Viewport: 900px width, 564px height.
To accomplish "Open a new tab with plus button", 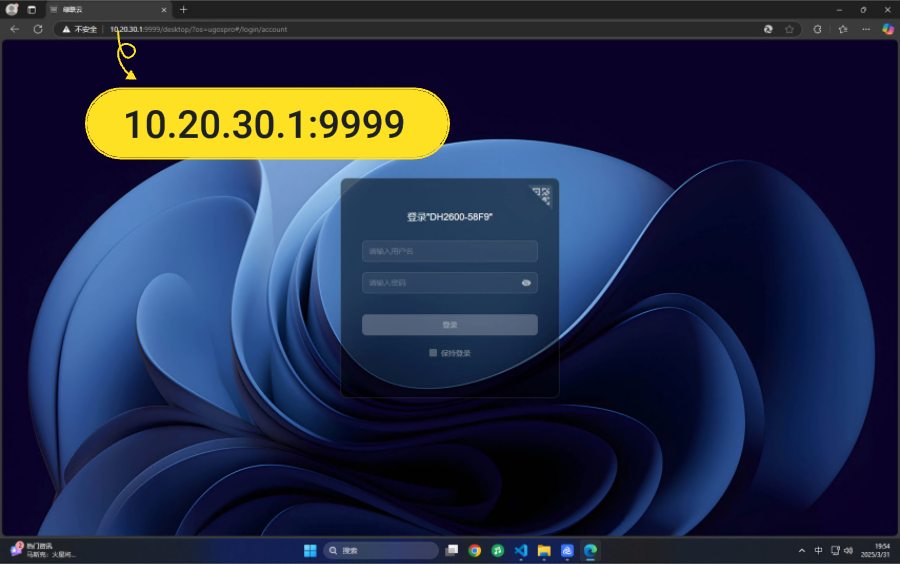I will tap(183, 10).
